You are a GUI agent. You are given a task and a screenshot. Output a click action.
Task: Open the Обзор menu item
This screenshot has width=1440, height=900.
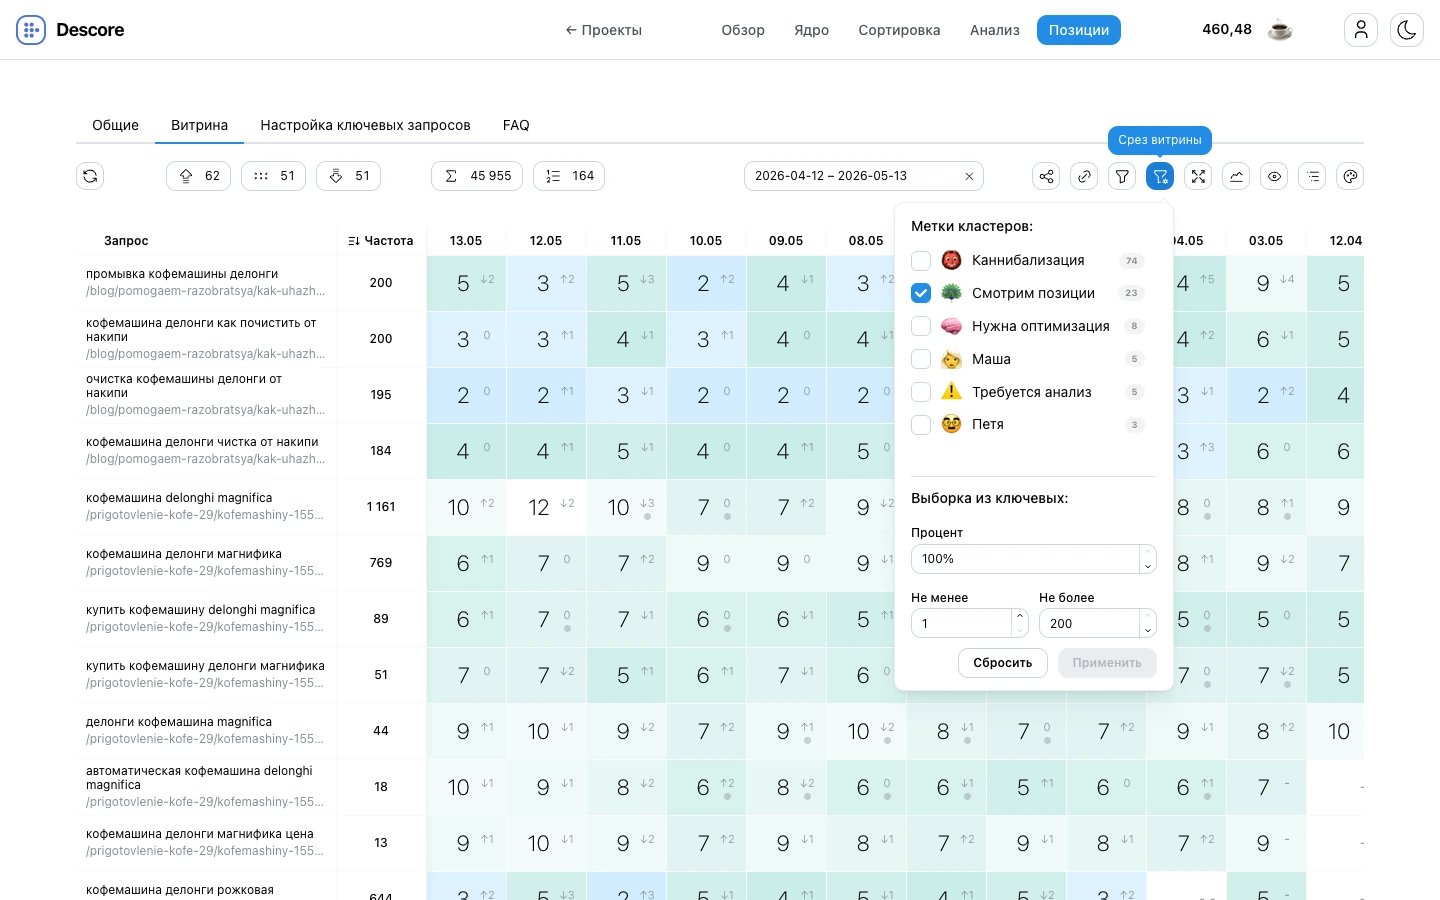coord(743,30)
